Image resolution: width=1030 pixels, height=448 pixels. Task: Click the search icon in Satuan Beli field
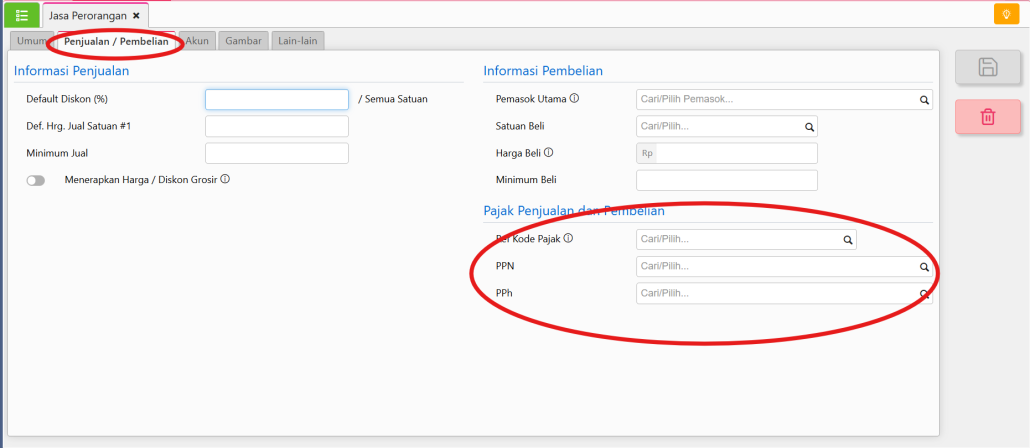coord(809,127)
